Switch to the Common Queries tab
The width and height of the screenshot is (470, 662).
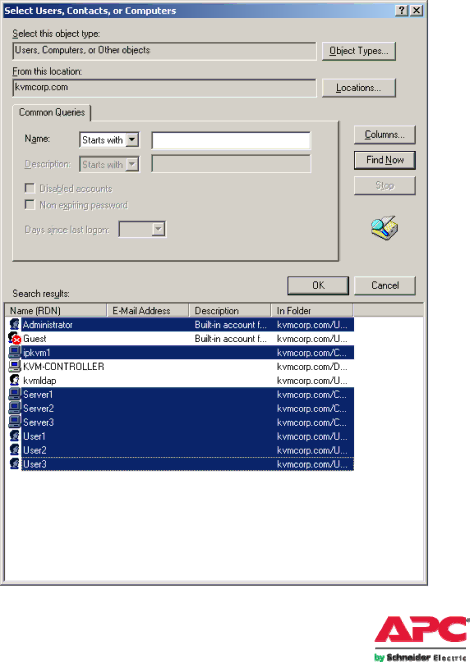pyautogui.click(x=52, y=112)
